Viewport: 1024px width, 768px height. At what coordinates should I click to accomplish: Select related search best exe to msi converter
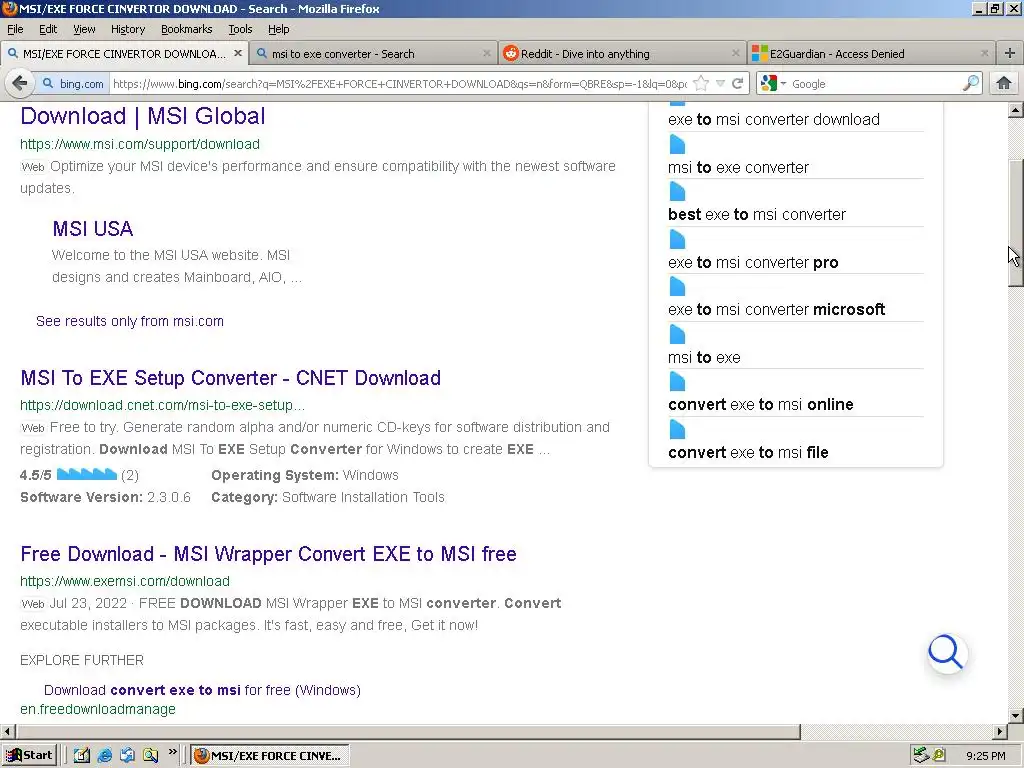coord(757,214)
